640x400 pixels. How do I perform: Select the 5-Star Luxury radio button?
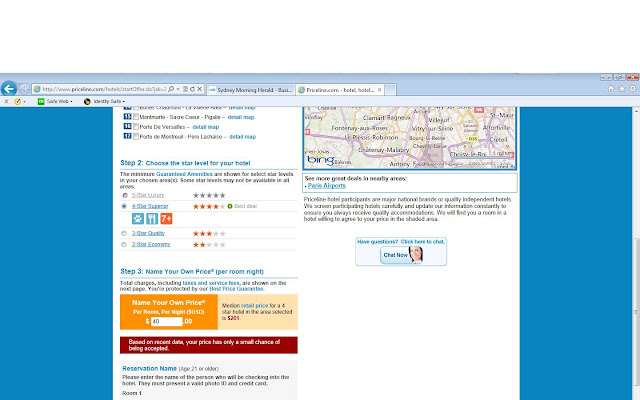125,195
